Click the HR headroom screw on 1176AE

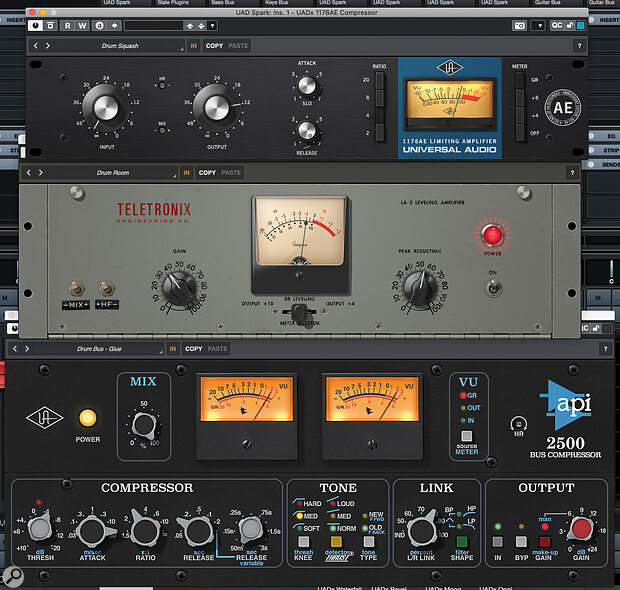[162, 85]
